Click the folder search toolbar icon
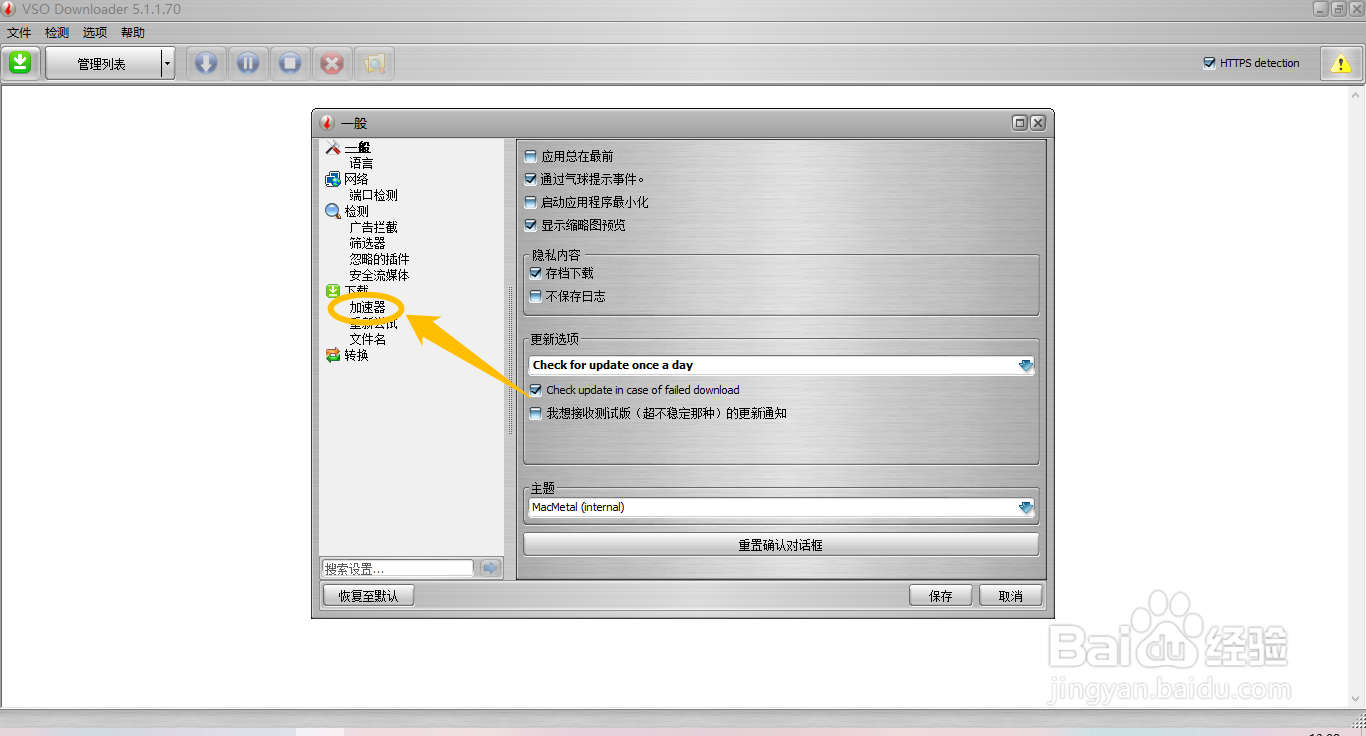 coord(374,63)
